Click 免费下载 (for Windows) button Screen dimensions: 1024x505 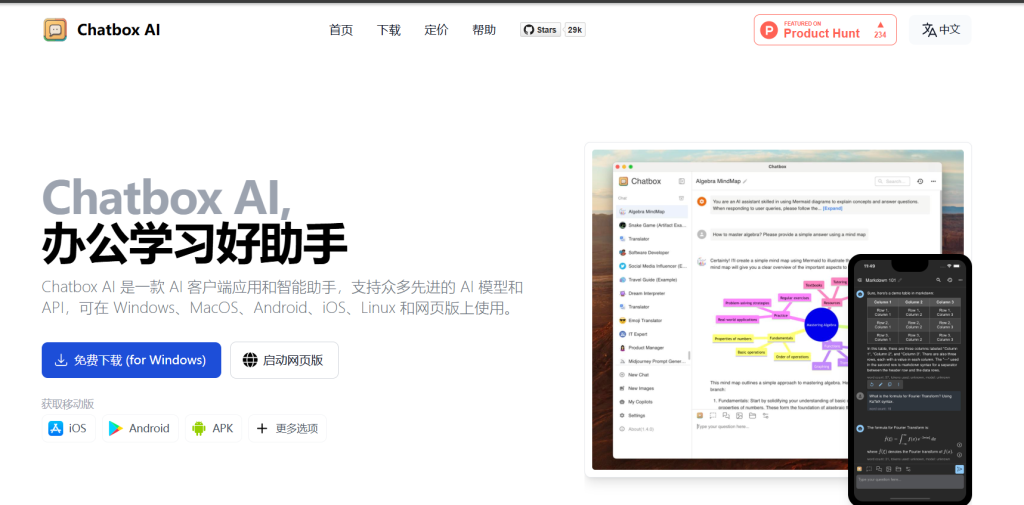pos(131,360)
